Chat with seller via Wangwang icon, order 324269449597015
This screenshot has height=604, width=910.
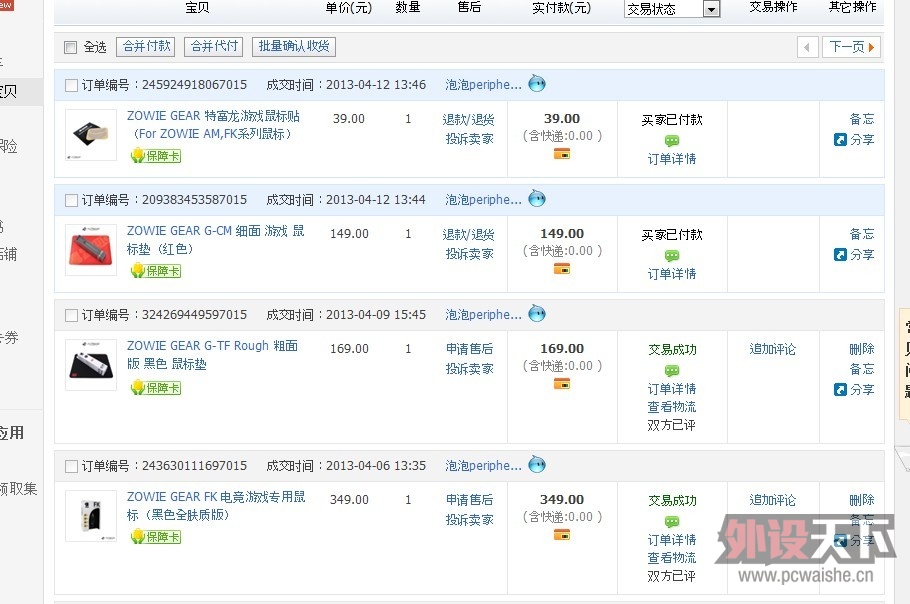(537, 313)
